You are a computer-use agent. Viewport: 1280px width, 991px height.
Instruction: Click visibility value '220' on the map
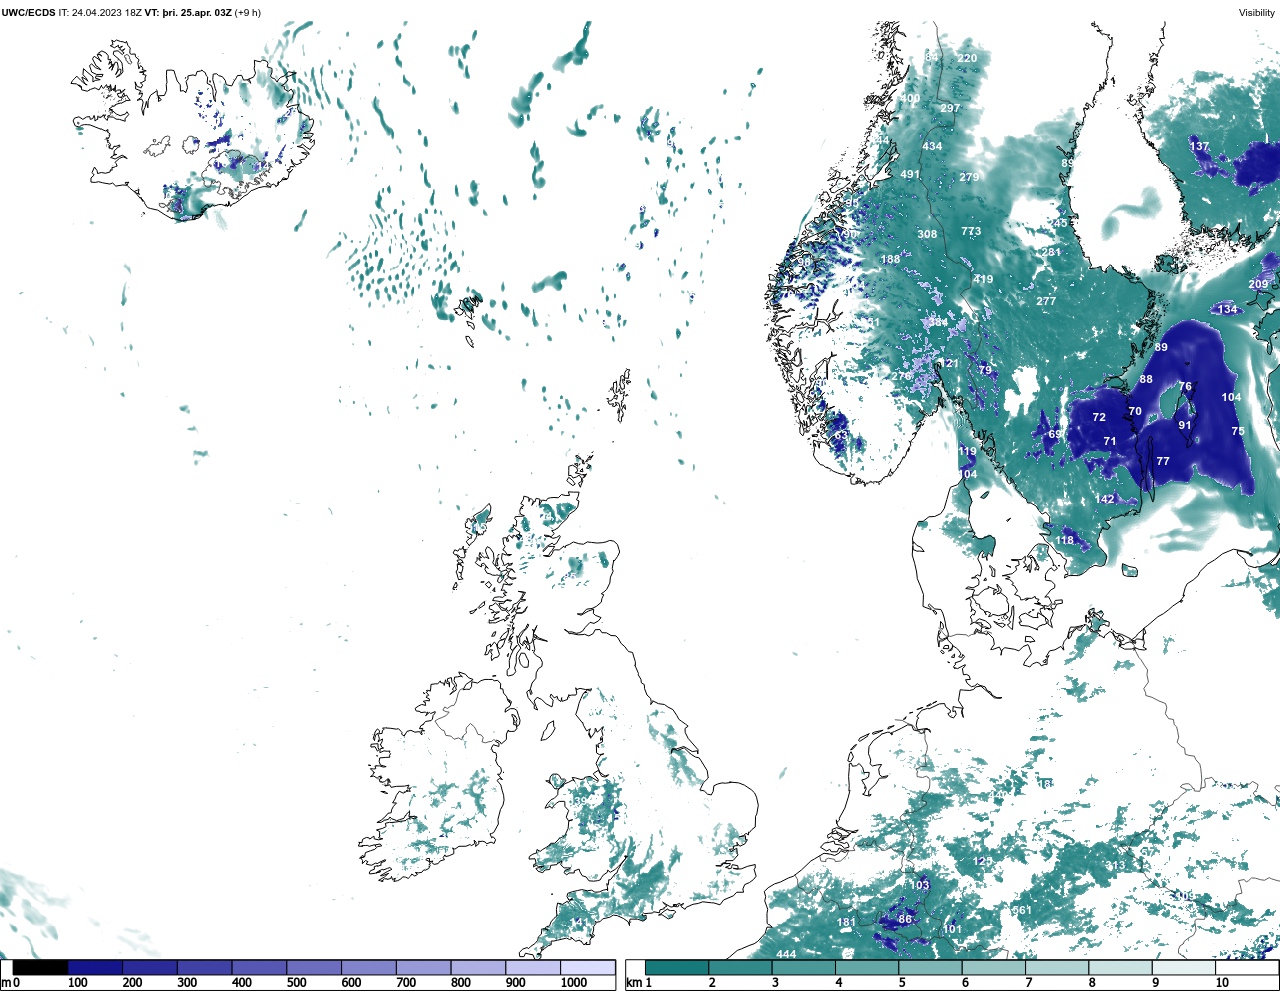click(x=967, y=58)
